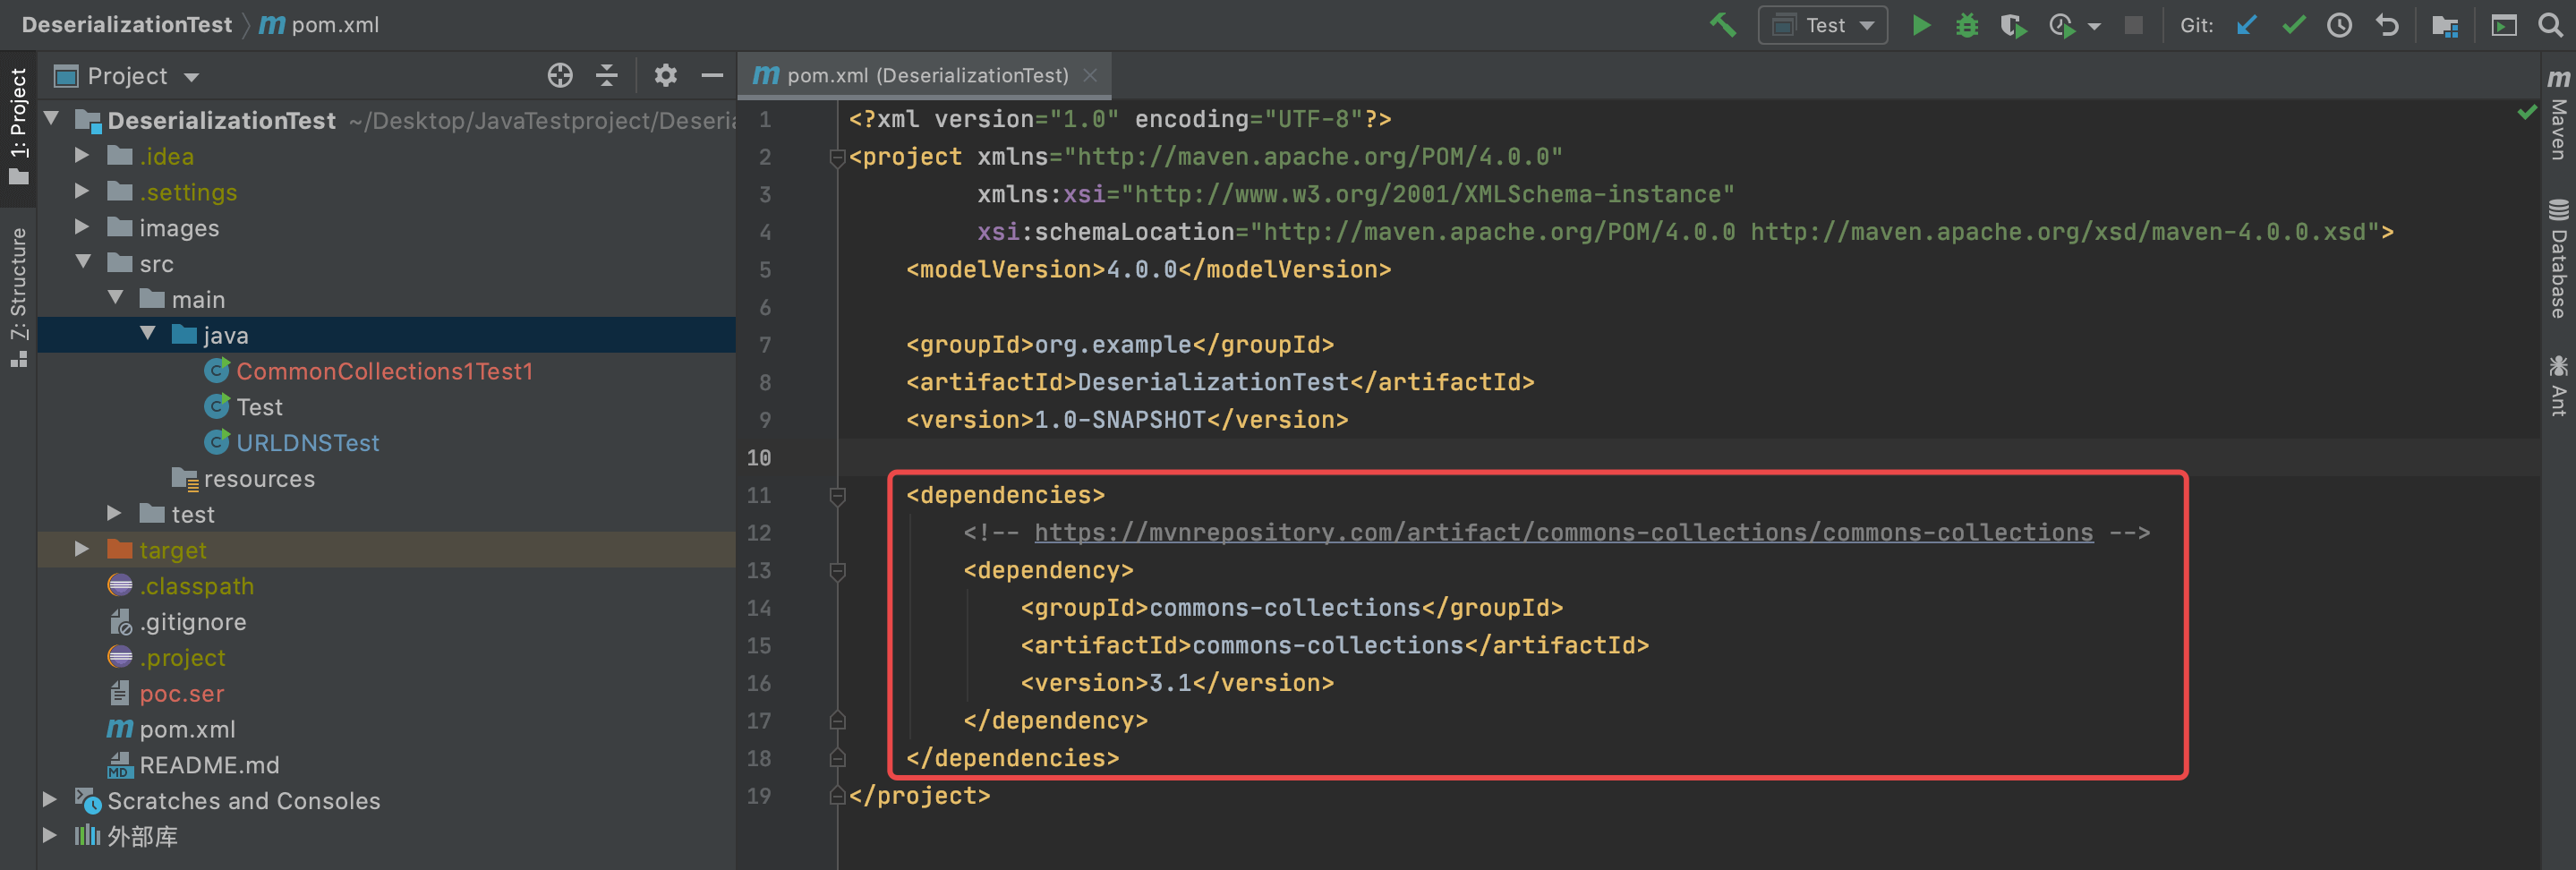
Task: Click the Stop button square
Action: [x=2133, y=25]
